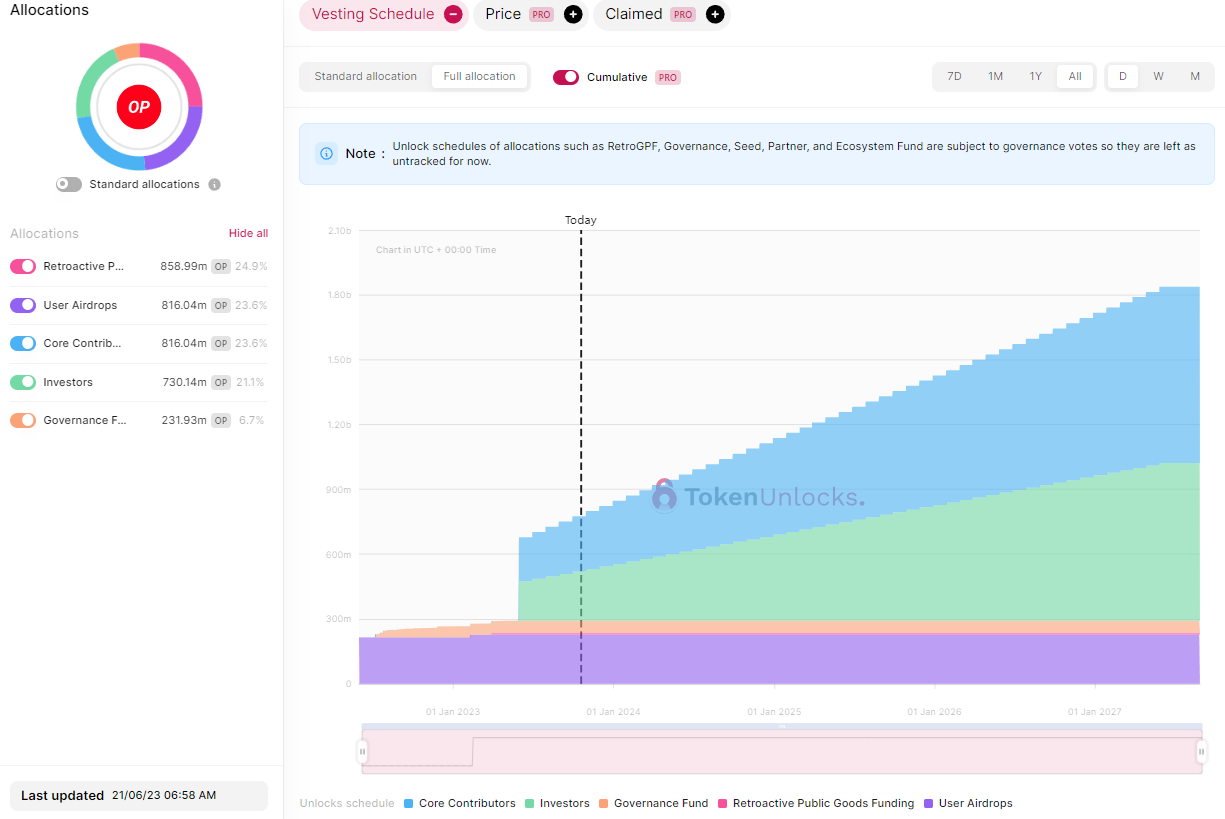This screenshot has height=819, width=1225.
Task: Click the 730.14m Investors value
Action: 185,382
